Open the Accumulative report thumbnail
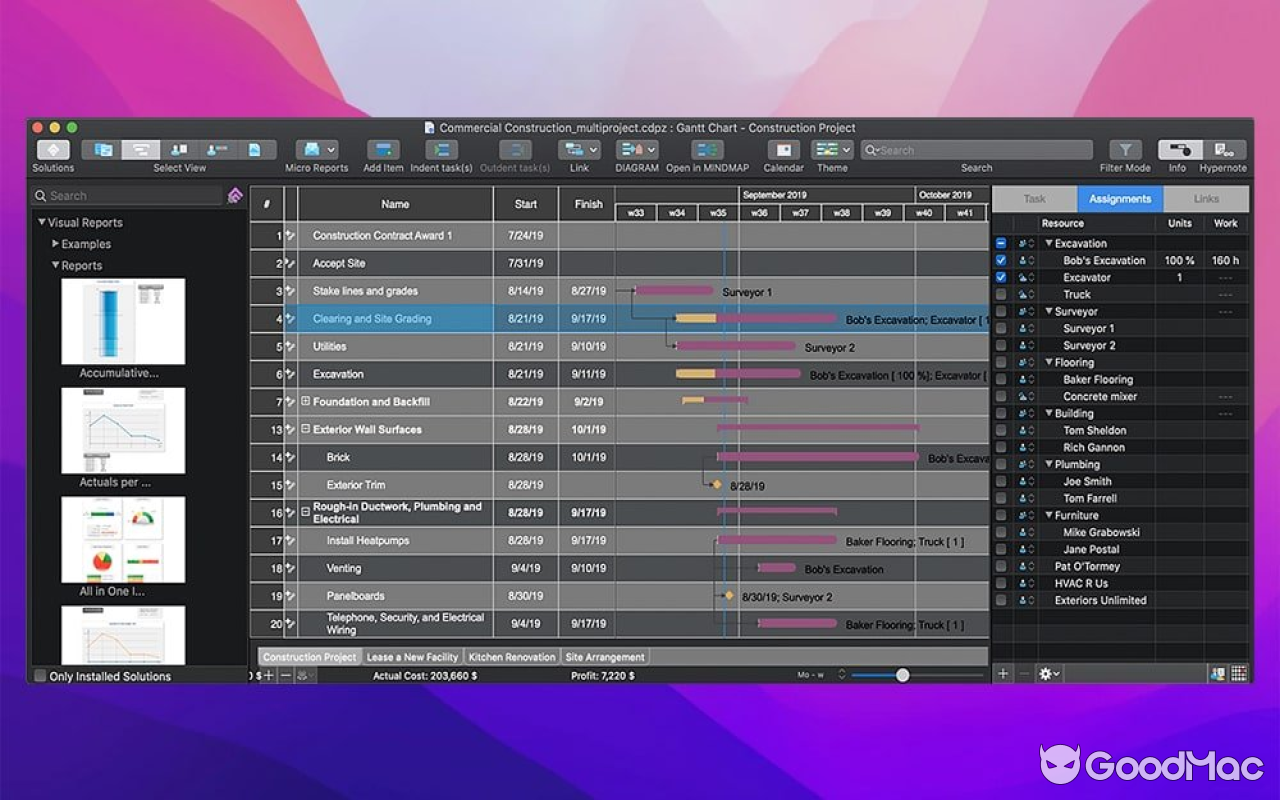The width and height of the screenshot is (1280, 800). coord(122,322)
